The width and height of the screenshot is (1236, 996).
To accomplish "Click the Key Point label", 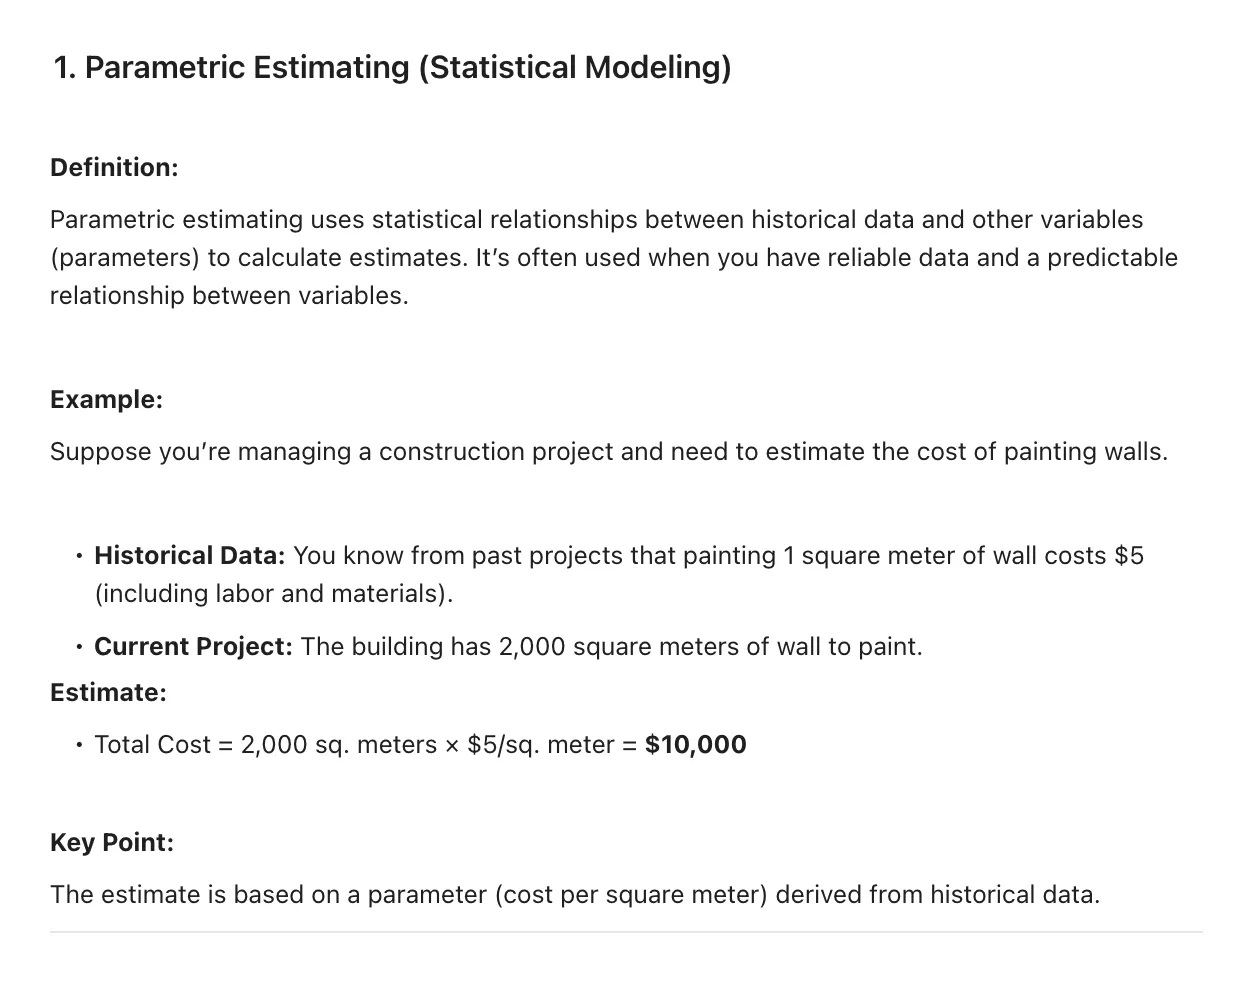I will pos(112,842).
